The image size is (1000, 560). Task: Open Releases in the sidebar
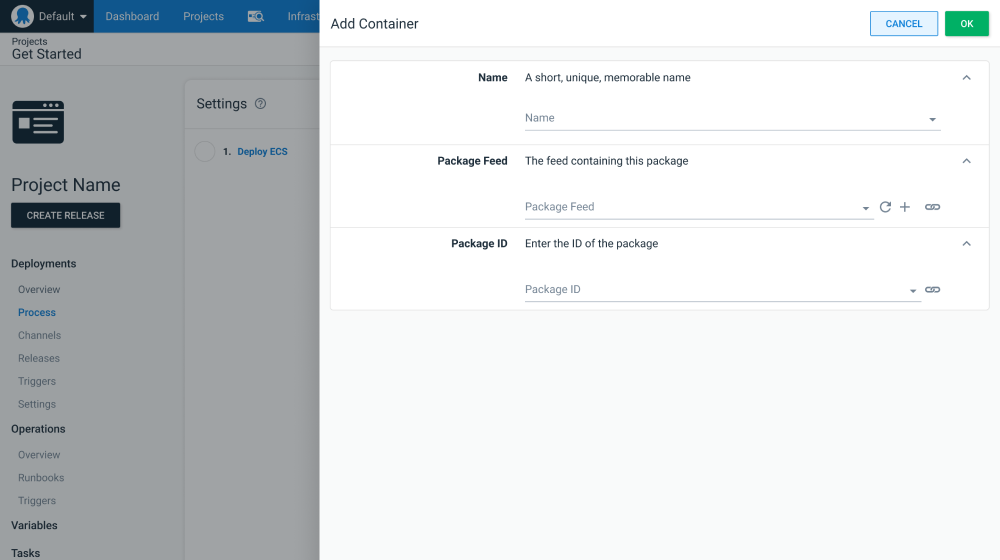tap(39, 358)
